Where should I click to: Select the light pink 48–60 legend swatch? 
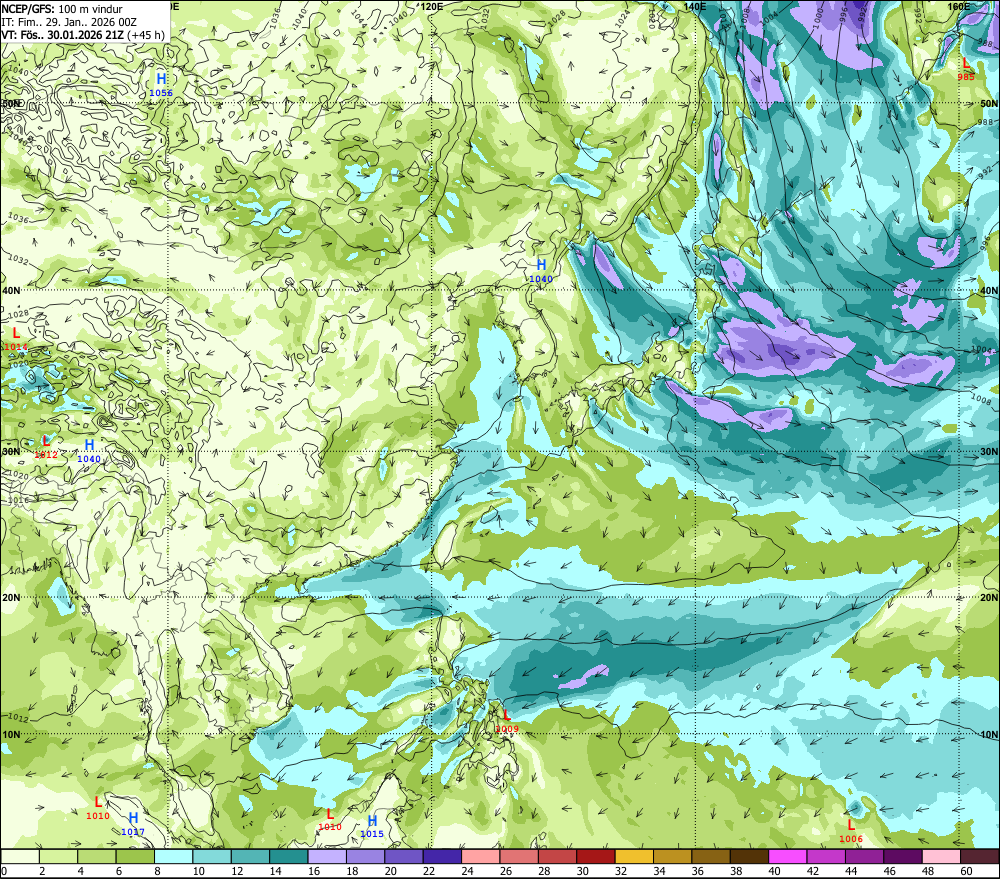(x=941, y=856)
